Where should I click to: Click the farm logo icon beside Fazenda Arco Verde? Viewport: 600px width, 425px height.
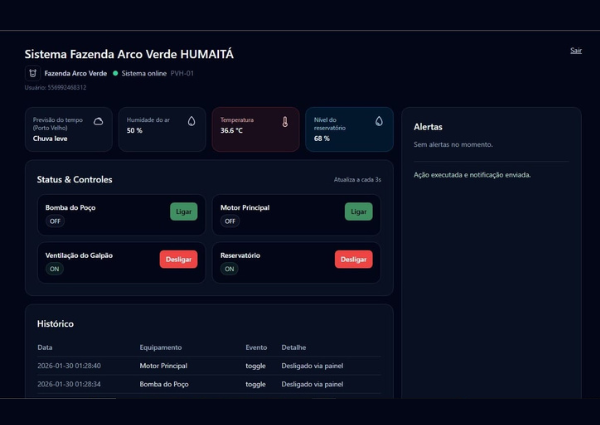(32, 73)
